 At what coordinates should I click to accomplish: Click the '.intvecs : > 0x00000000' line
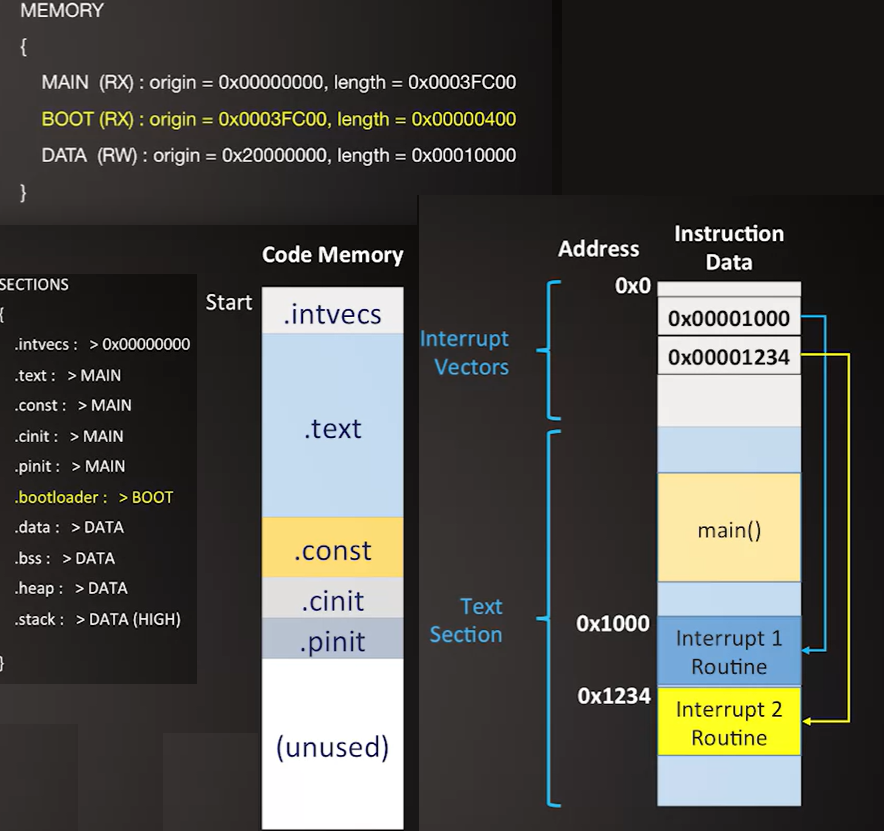tap(102, 344)
